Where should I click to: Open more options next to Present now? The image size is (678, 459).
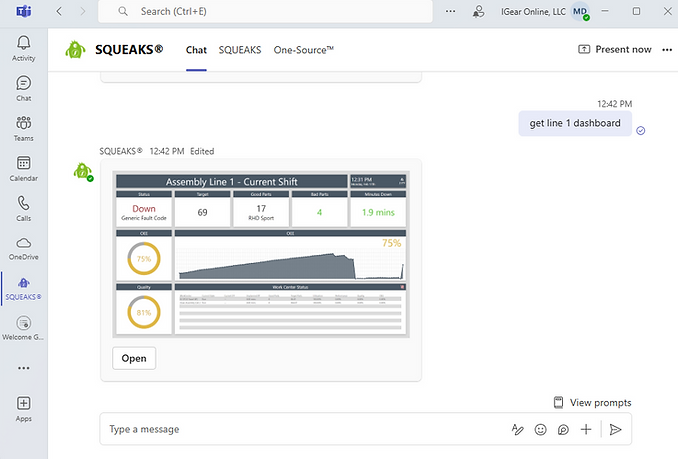(x=667, y=49)
